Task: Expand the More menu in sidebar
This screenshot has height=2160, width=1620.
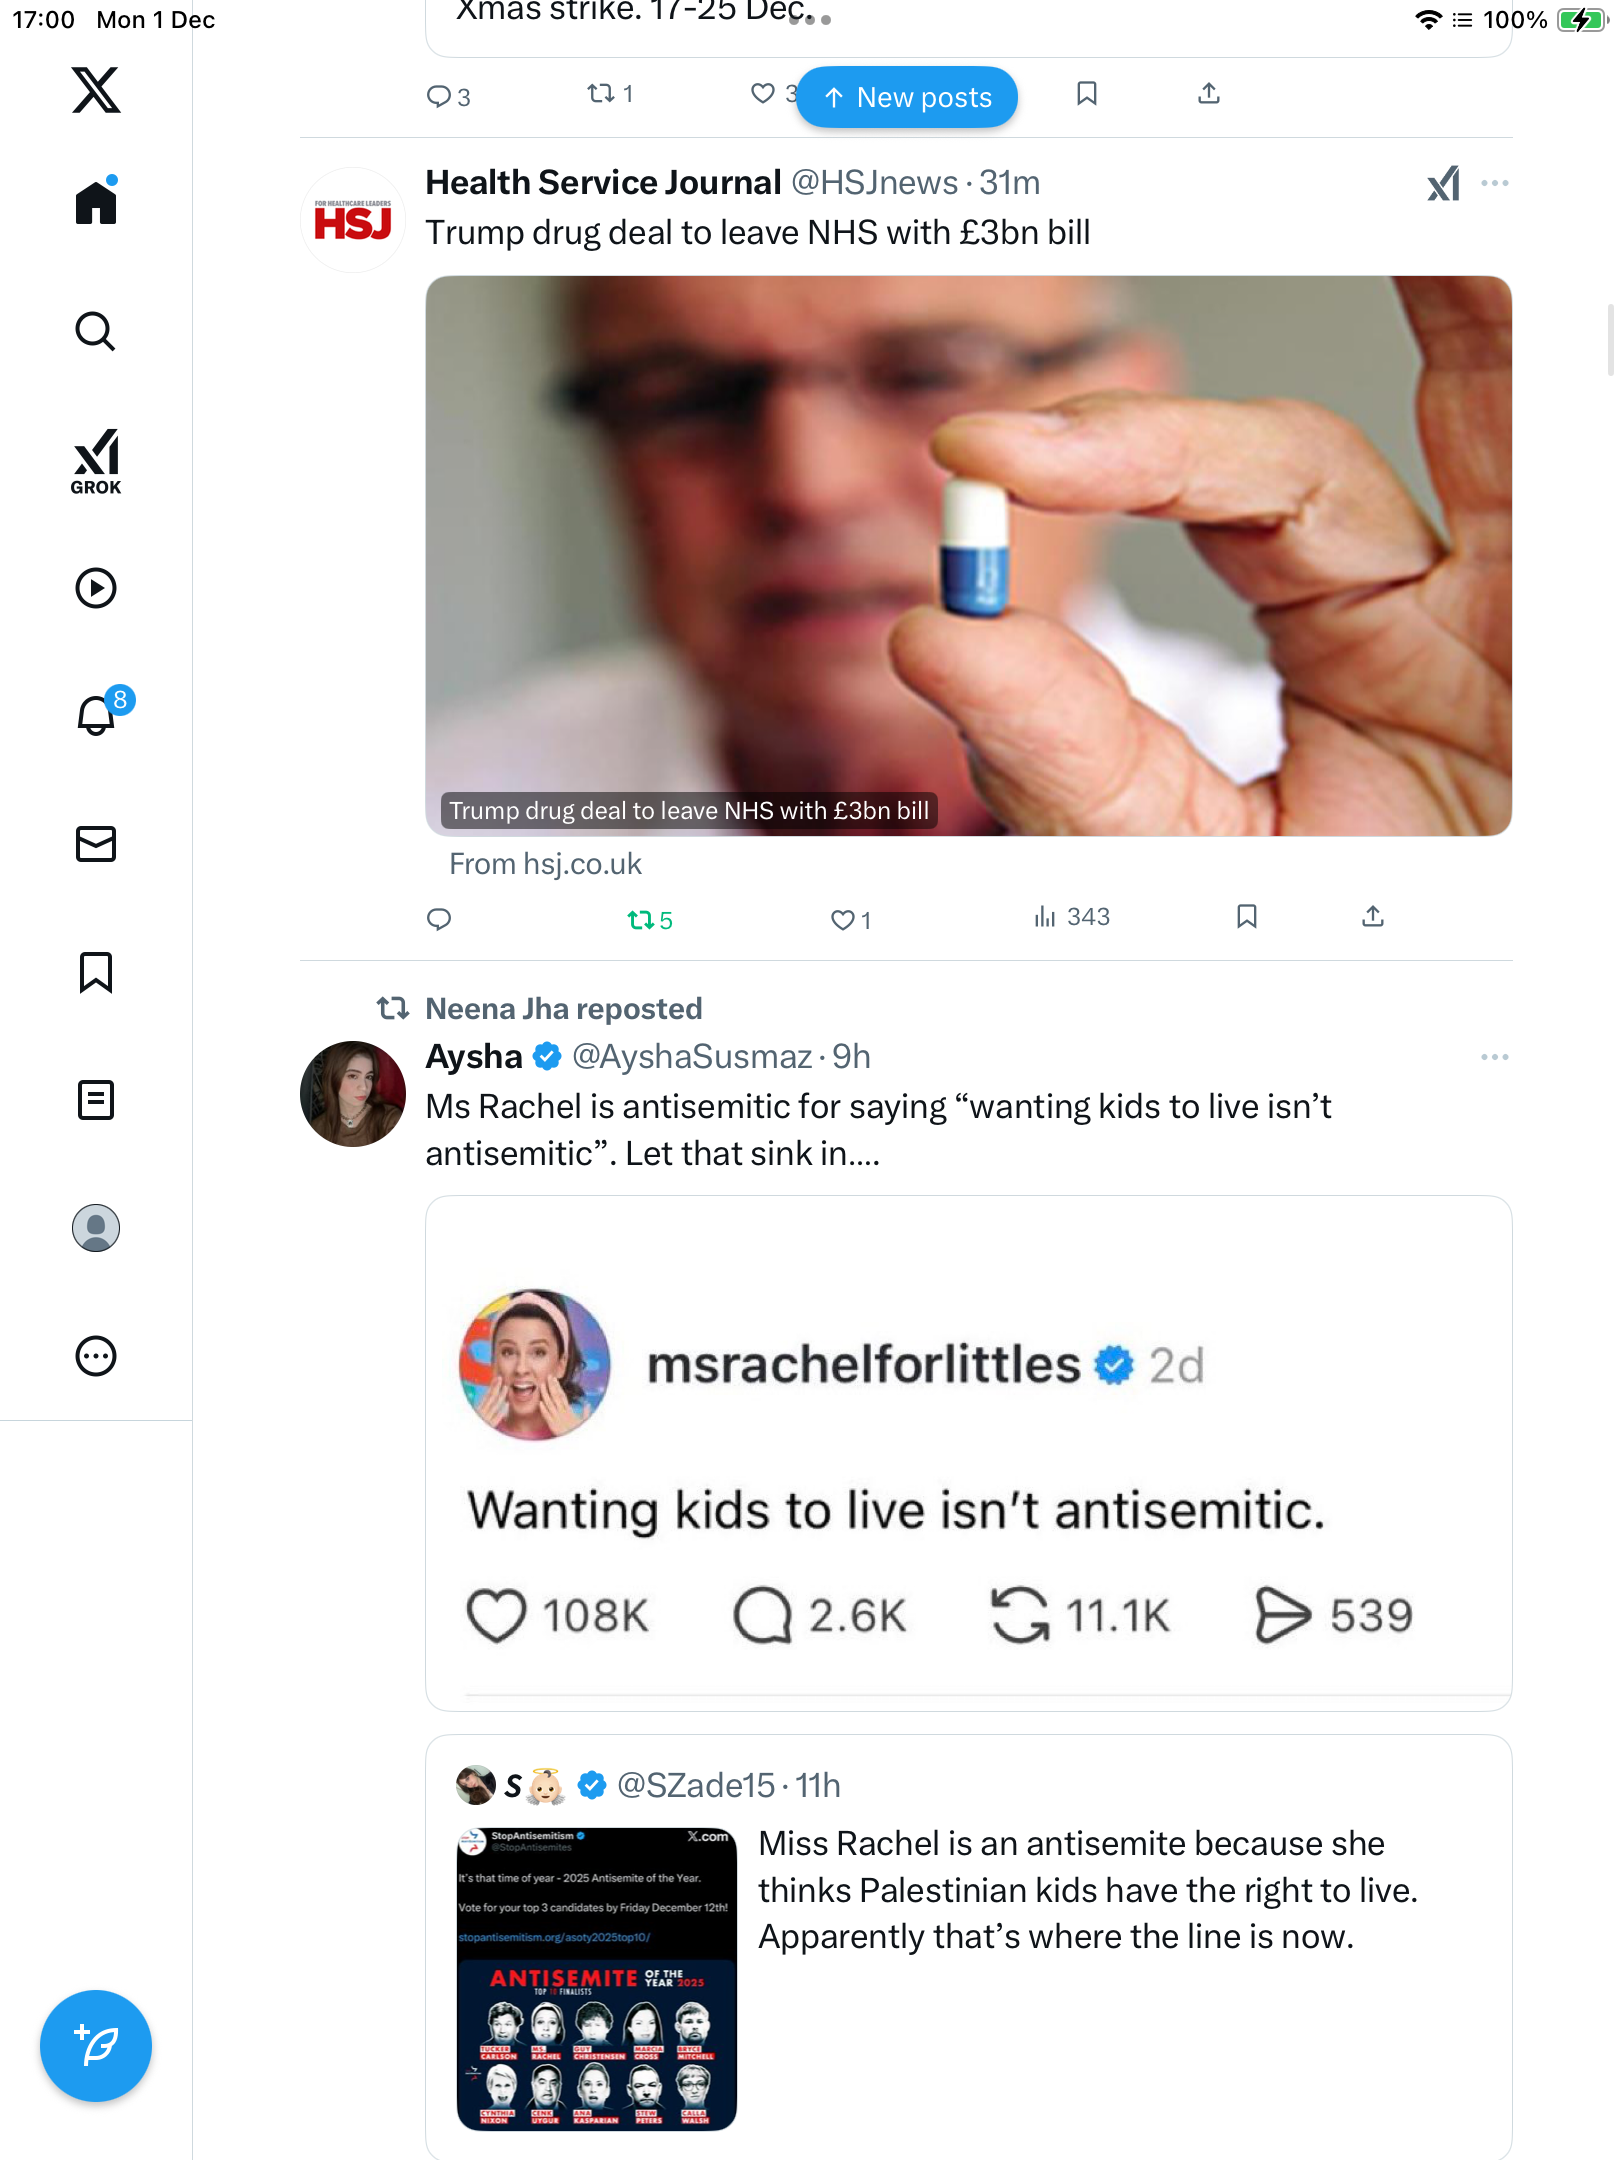Action: pos(96,1356)
